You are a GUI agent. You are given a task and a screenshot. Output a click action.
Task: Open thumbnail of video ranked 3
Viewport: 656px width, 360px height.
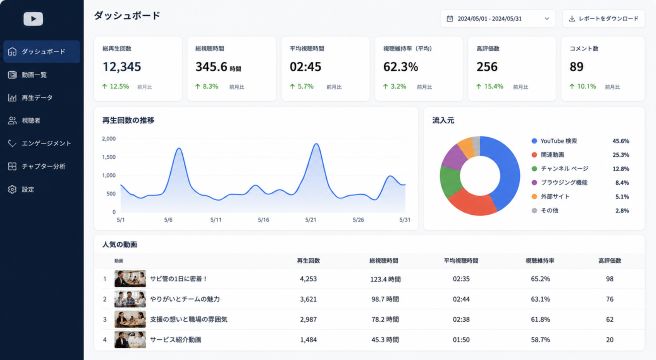click(x=130, y=319)
